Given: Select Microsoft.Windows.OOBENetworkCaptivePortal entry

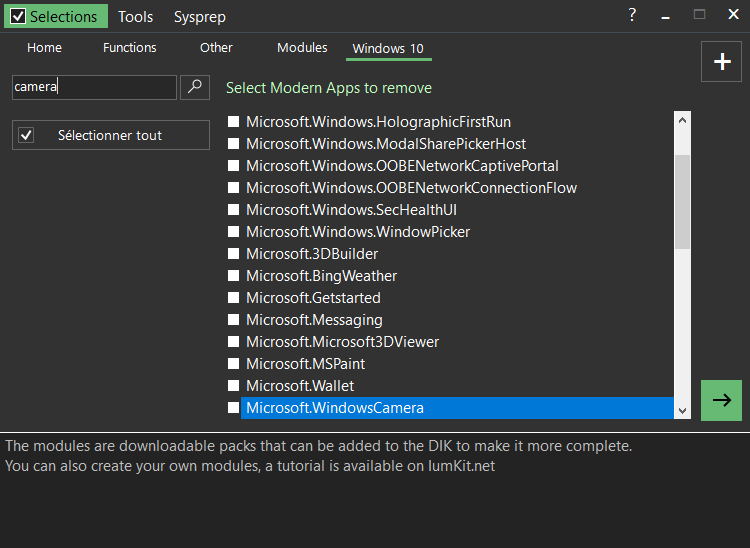Looking at the screenshot, I should click(402, 166).
